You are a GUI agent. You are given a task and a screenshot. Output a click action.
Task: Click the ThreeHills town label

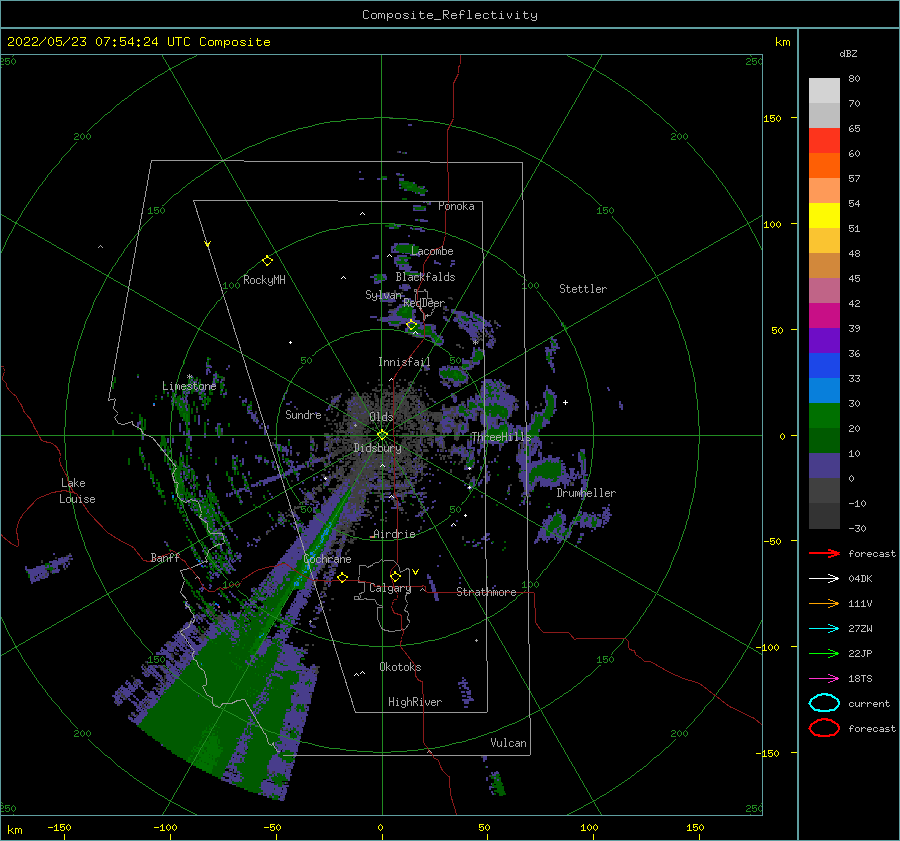[x=501, y=437]
